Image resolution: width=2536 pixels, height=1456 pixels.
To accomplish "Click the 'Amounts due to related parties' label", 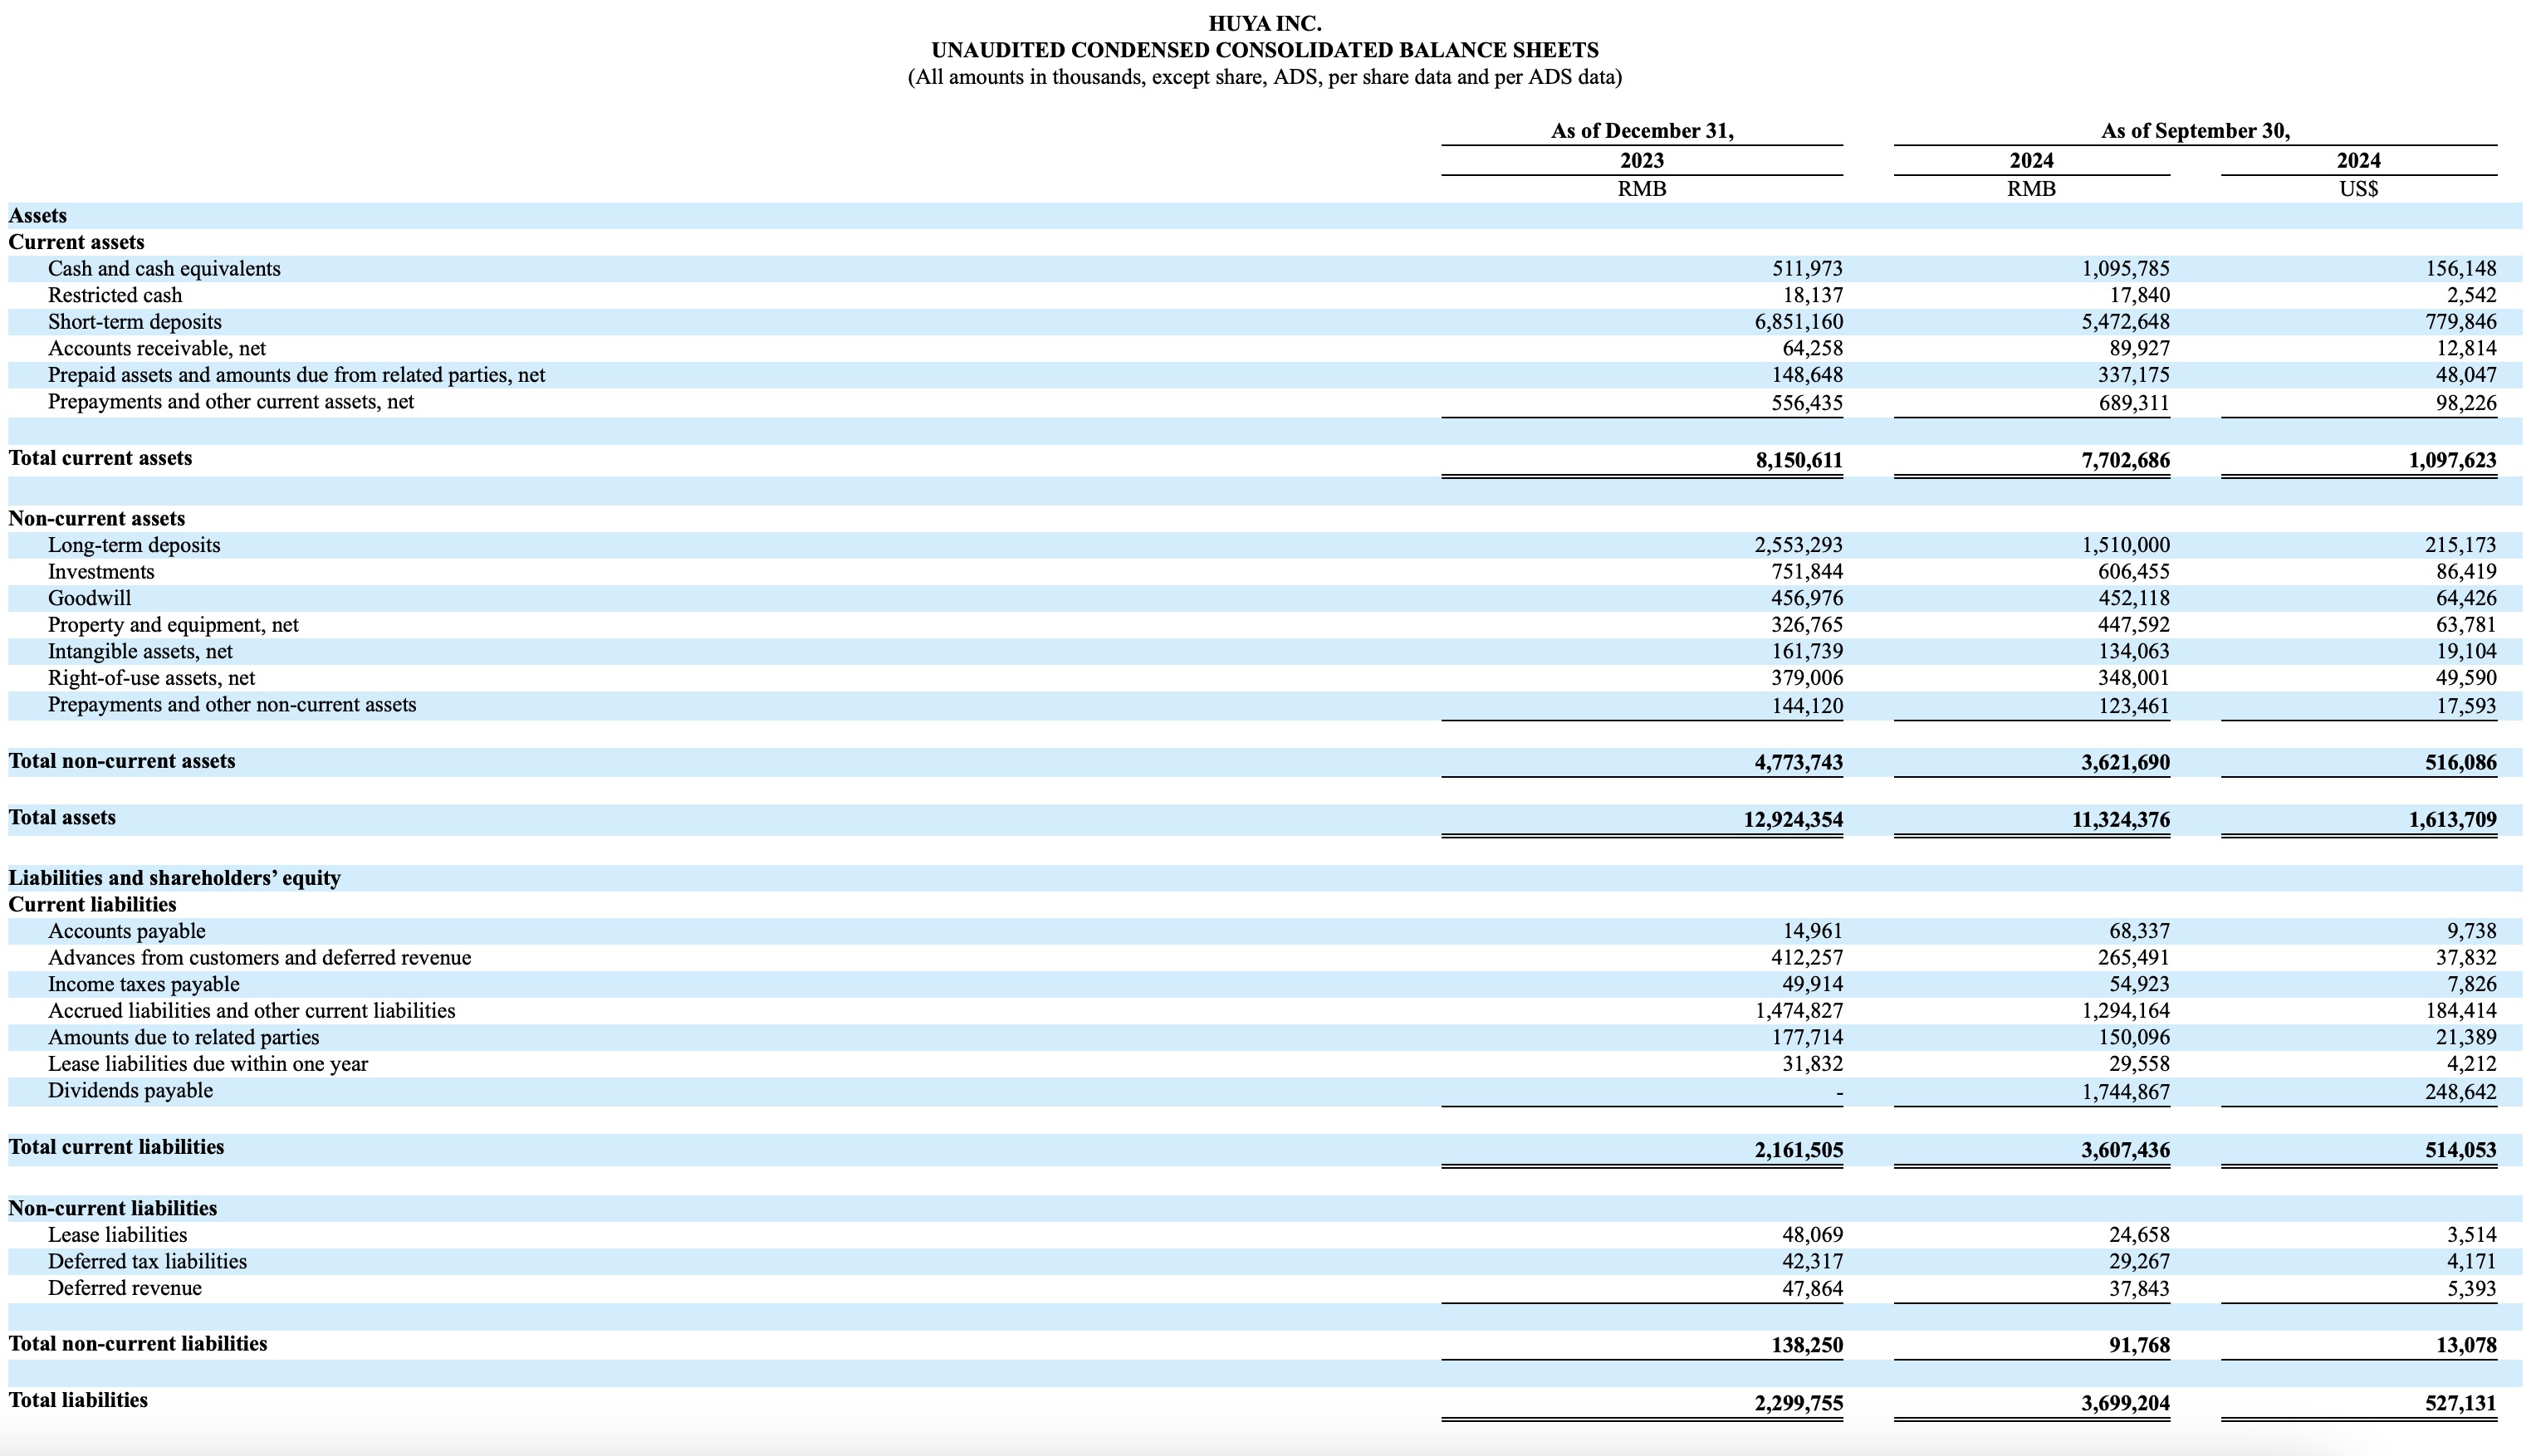I will pyautogui.click(x=184, y=1038).
